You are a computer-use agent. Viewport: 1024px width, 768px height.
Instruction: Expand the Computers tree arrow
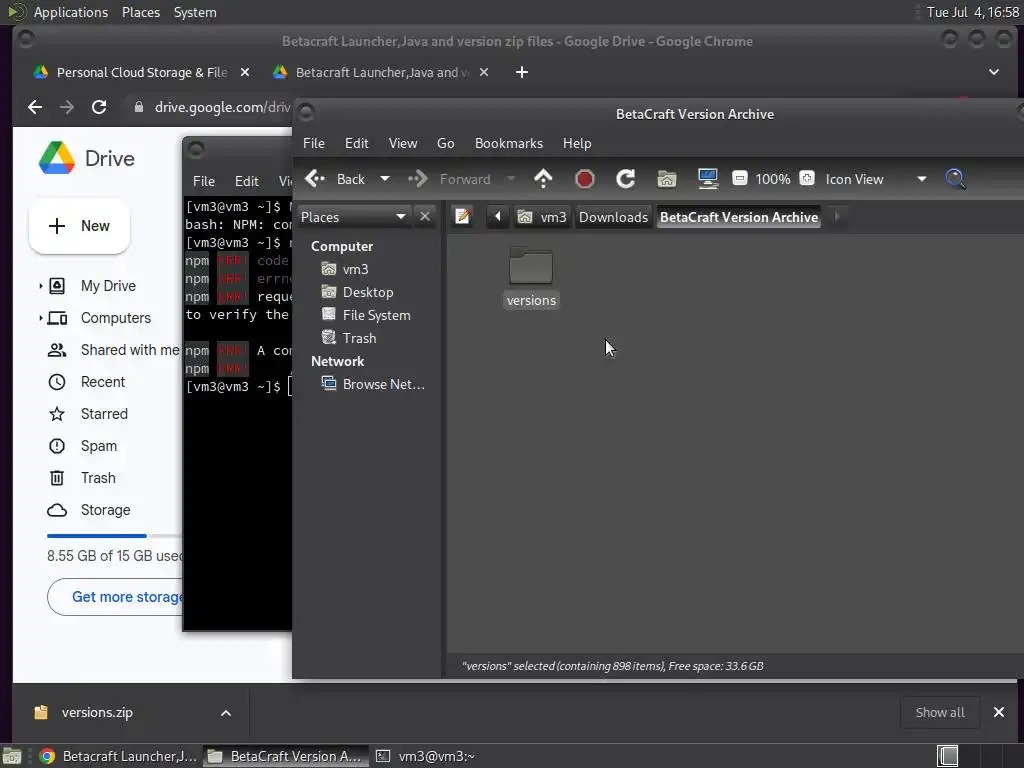point(40,318)
